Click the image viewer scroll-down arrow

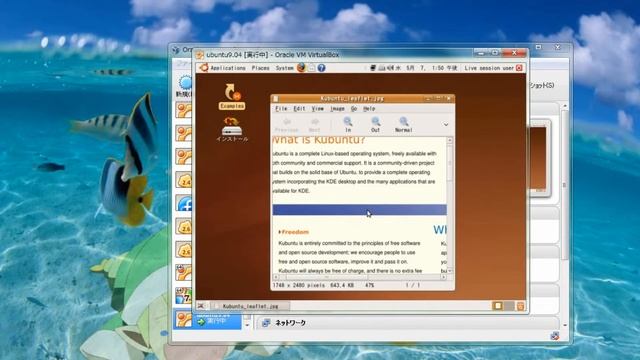tap(450, 271)
